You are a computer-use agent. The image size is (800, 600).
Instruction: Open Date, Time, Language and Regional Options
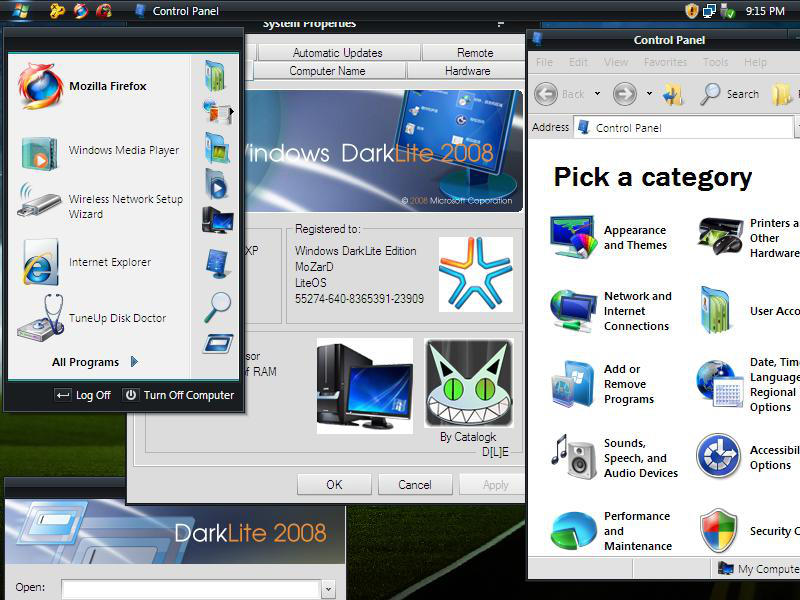(x=748, y=384)
